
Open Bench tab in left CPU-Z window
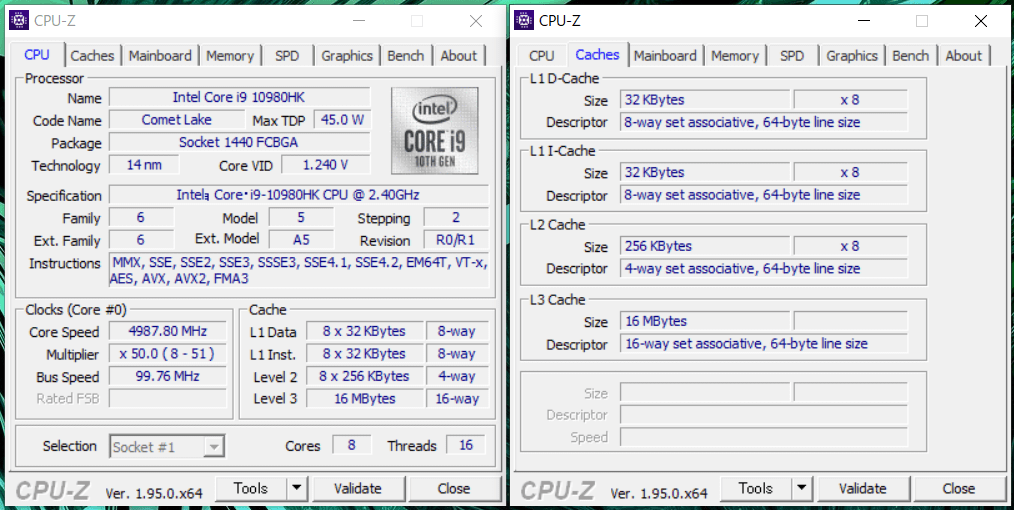406,56
